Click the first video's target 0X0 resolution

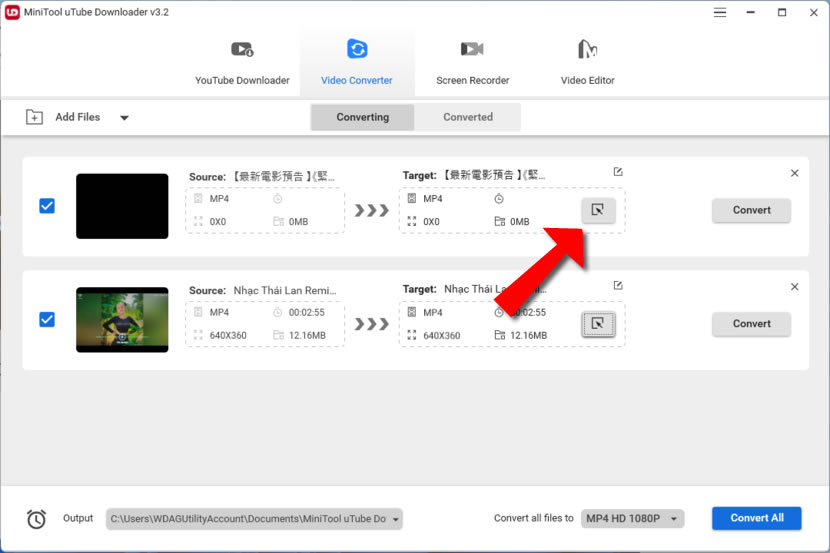[431, 221]
